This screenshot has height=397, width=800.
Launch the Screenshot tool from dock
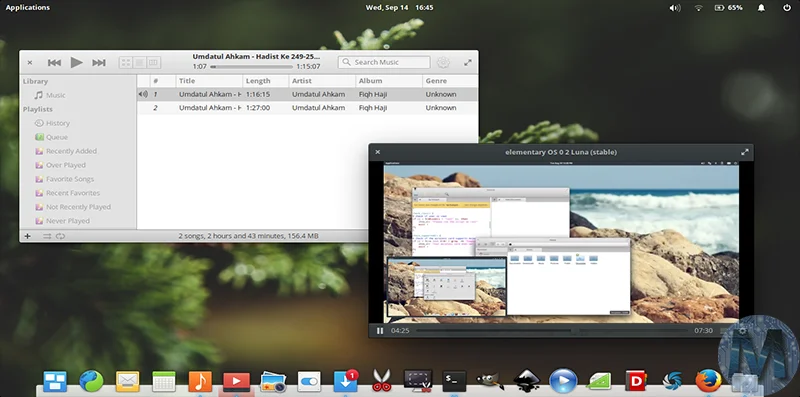418,381
